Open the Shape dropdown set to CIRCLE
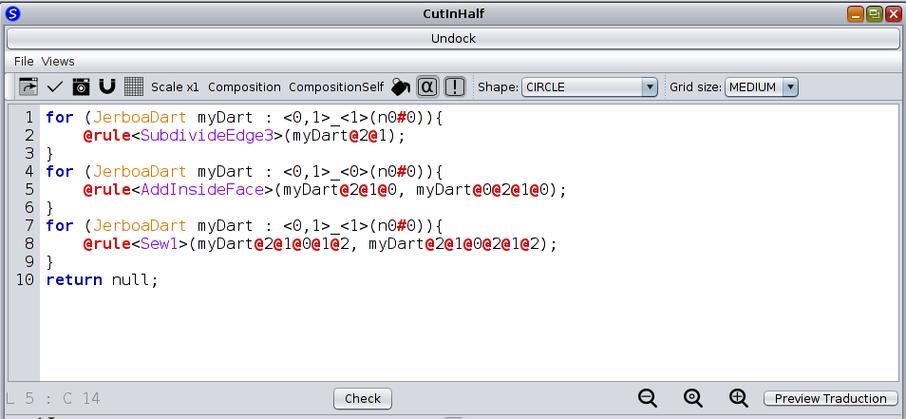The height and width of the screenshot is (419, 906). pos(589,87)
